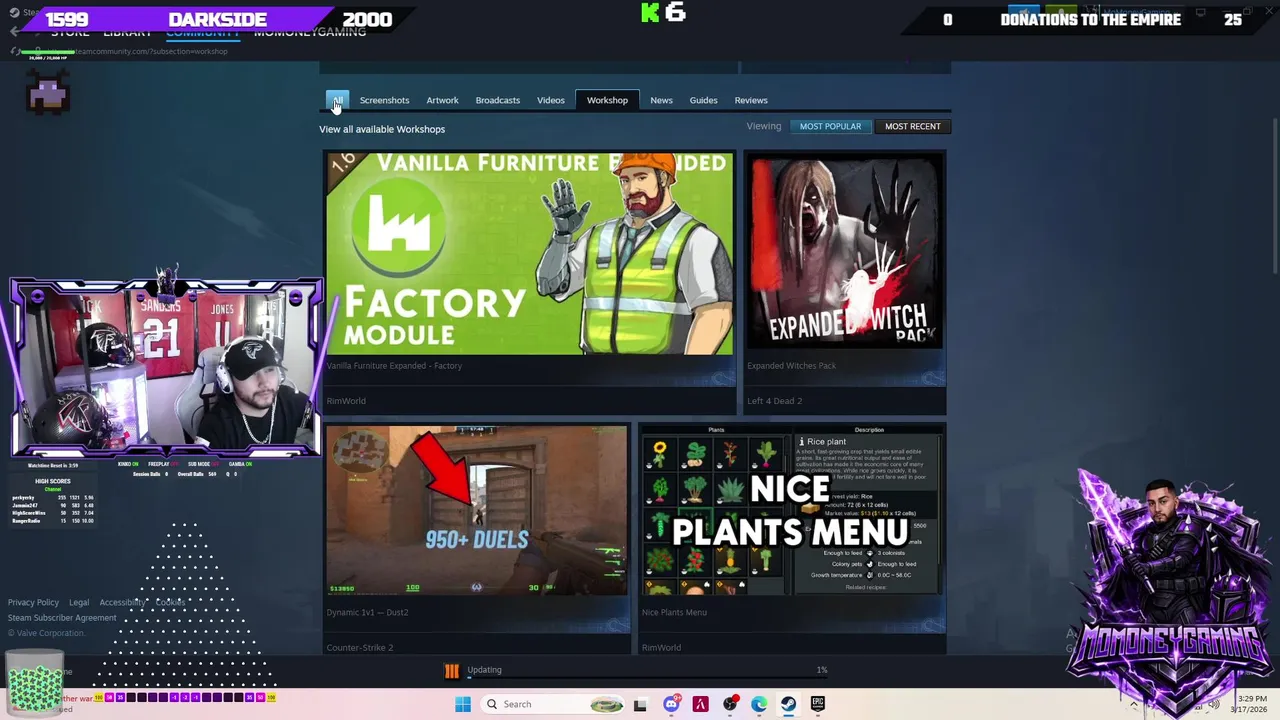Screen dimensions: 1280x720
Task: Open Steam Subscriber Agreement link
Action: click(62, 618)
